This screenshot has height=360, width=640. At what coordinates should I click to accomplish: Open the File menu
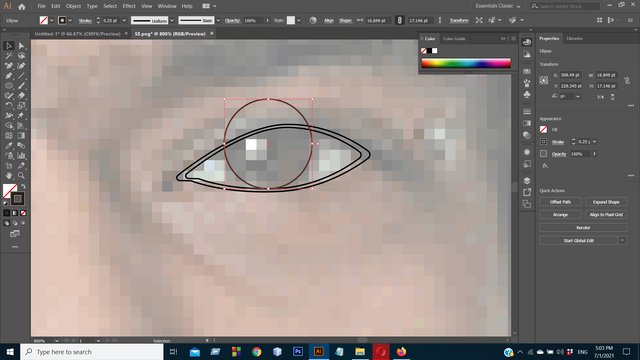[x=41, y=6]
